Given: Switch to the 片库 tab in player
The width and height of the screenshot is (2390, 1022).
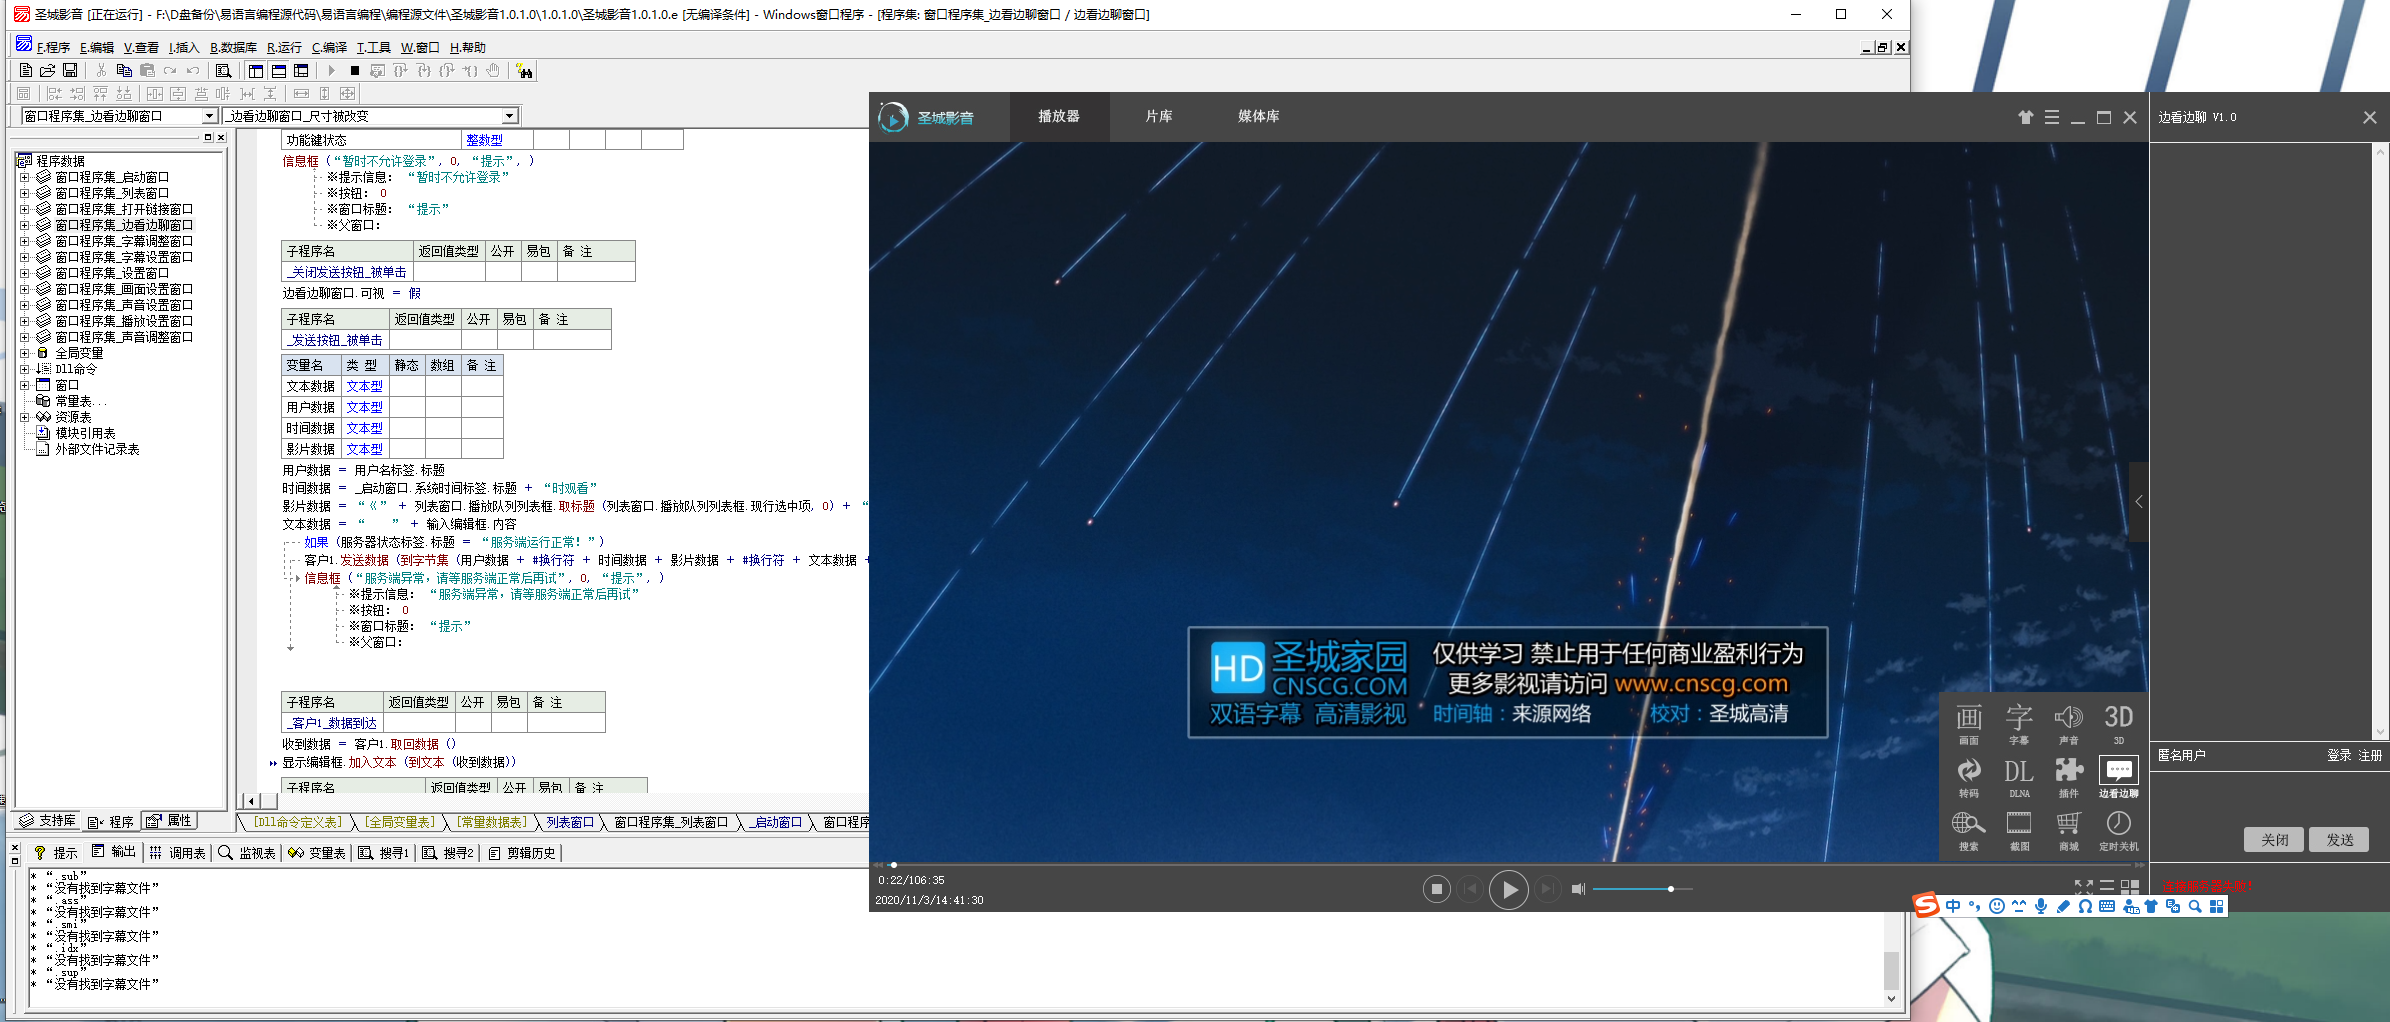Looking at the screenshot, I should 1158,117.
